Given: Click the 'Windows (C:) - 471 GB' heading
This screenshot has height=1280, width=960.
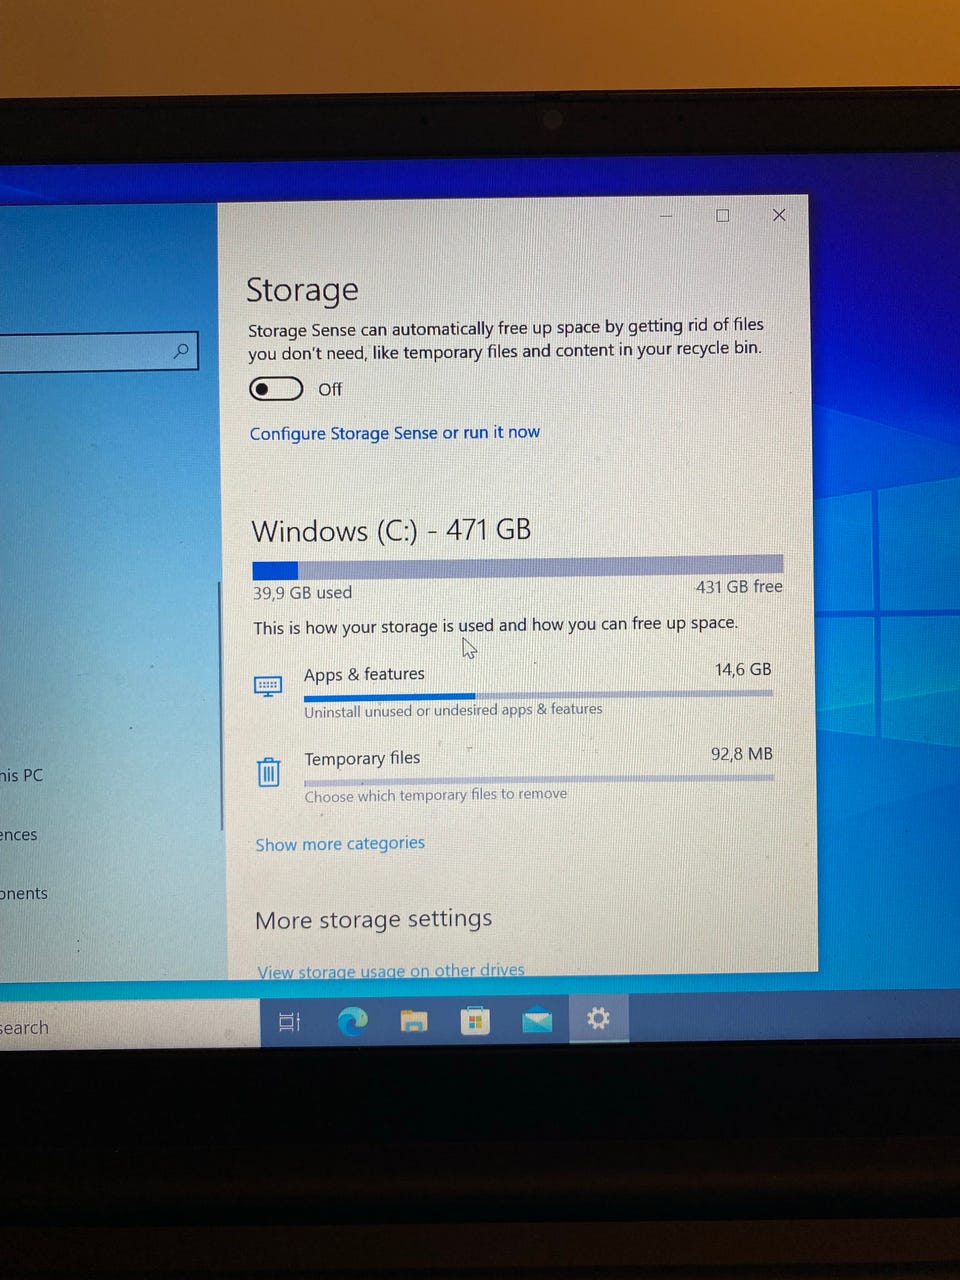Looking at the screenshot, I should tap(391, 530).
